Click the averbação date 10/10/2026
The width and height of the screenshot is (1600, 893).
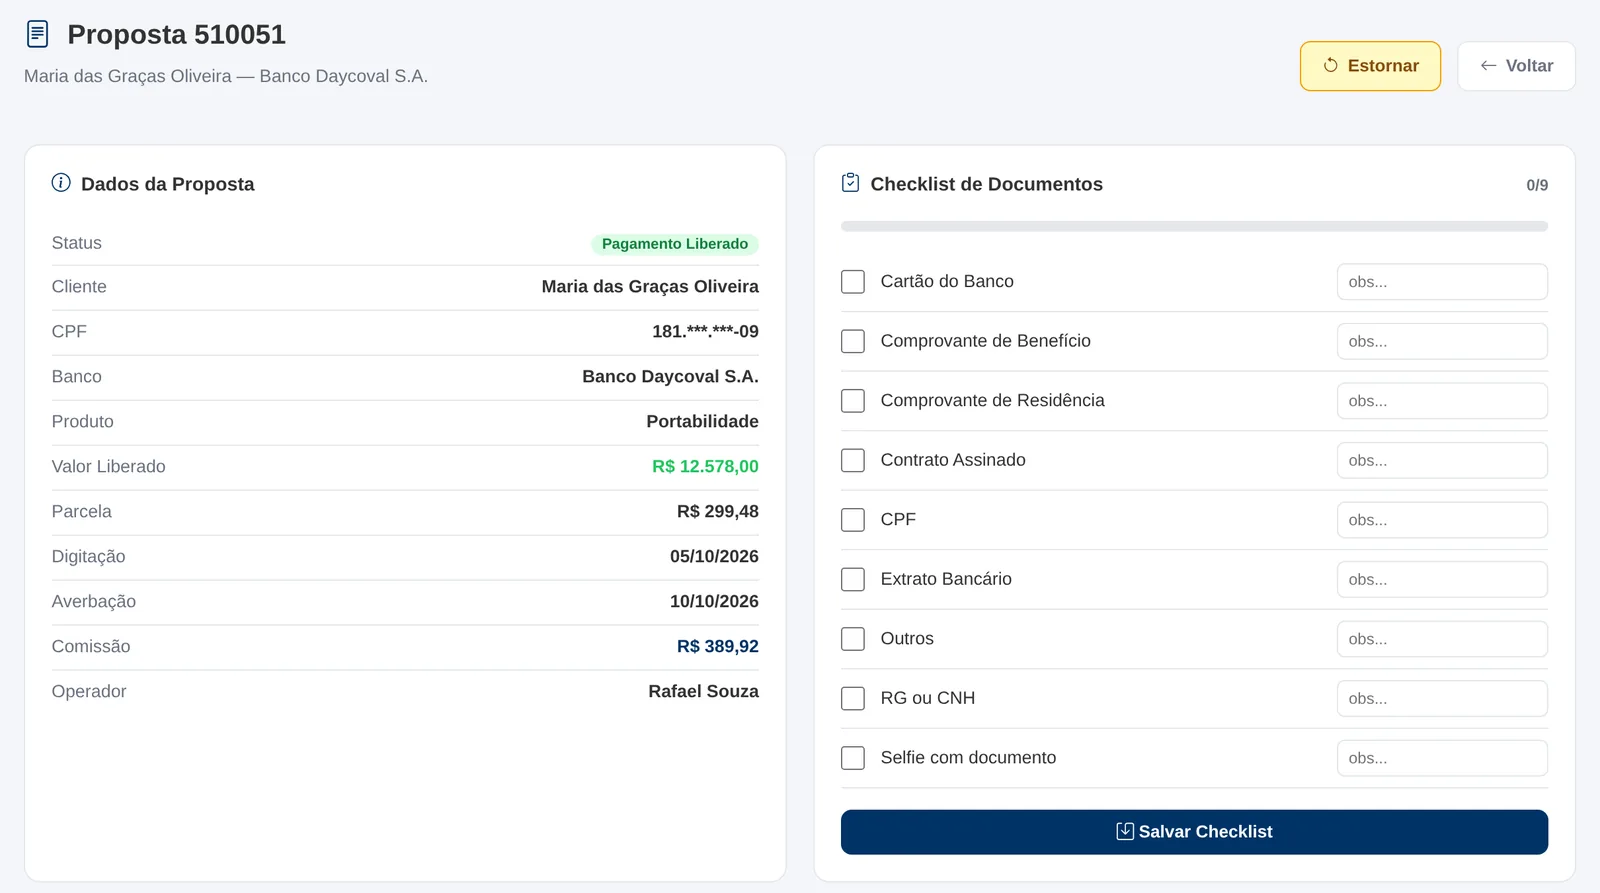(x=714, y=602)
